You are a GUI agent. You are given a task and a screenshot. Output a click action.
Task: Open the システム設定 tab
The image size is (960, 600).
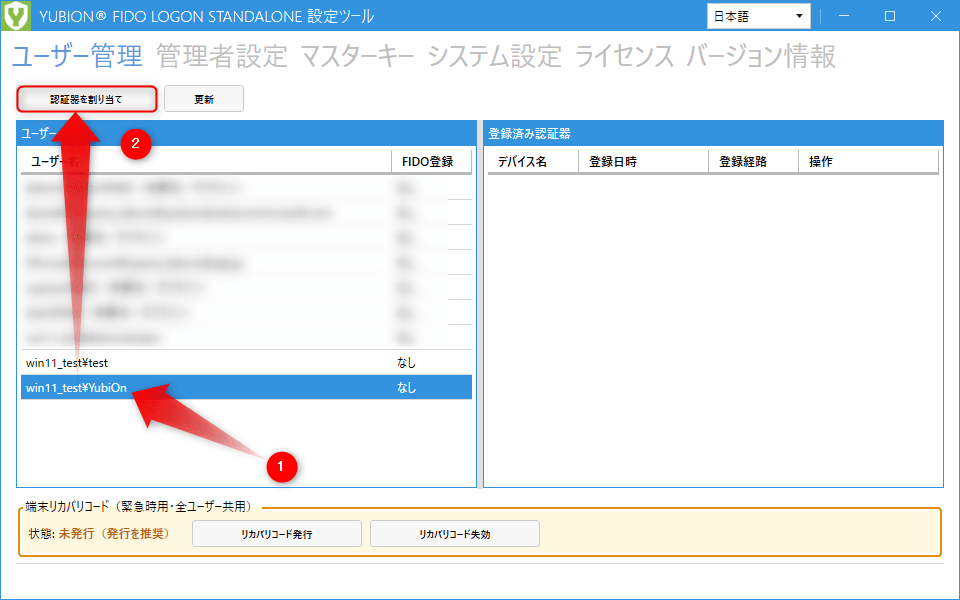coord(495,56)
